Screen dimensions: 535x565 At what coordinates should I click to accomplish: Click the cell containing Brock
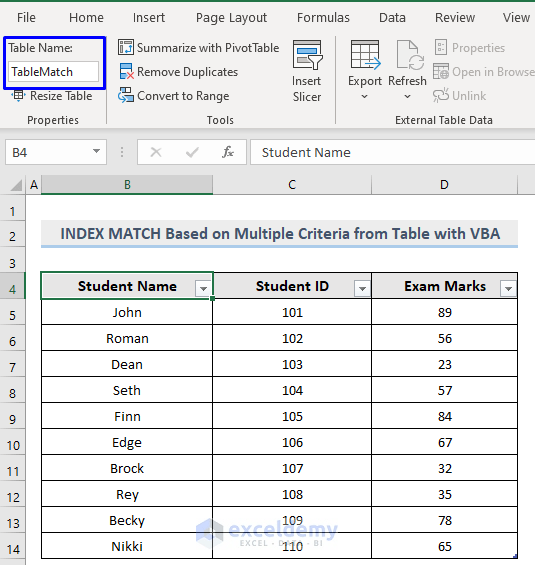tap(127, 468)
